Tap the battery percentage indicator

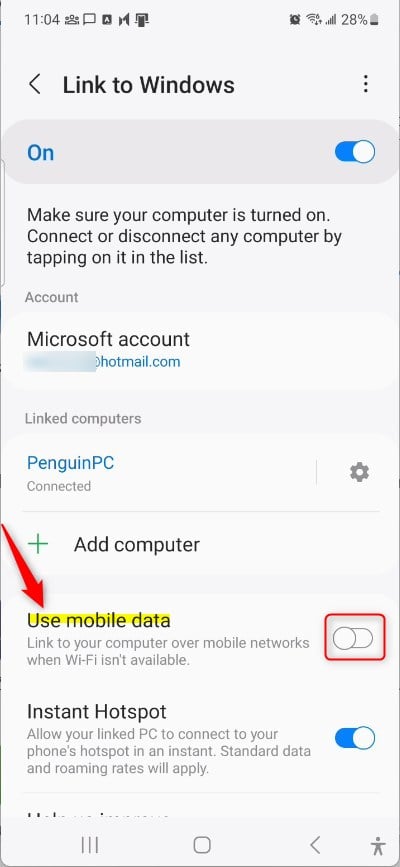(x=354, y=20)
